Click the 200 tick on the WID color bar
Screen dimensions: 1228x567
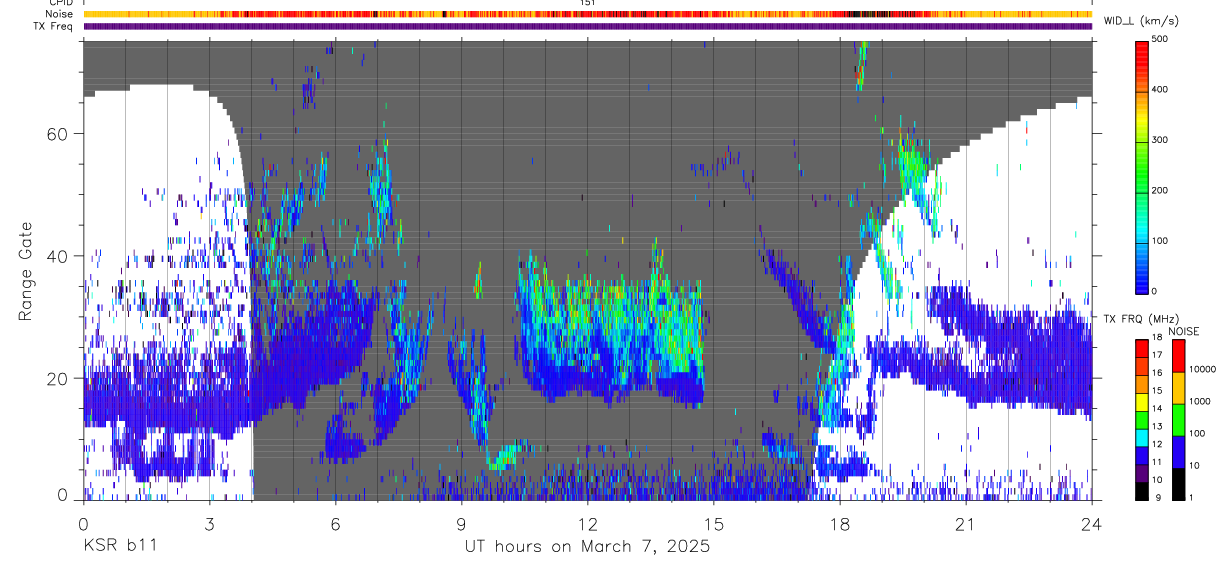(1161, 190)
